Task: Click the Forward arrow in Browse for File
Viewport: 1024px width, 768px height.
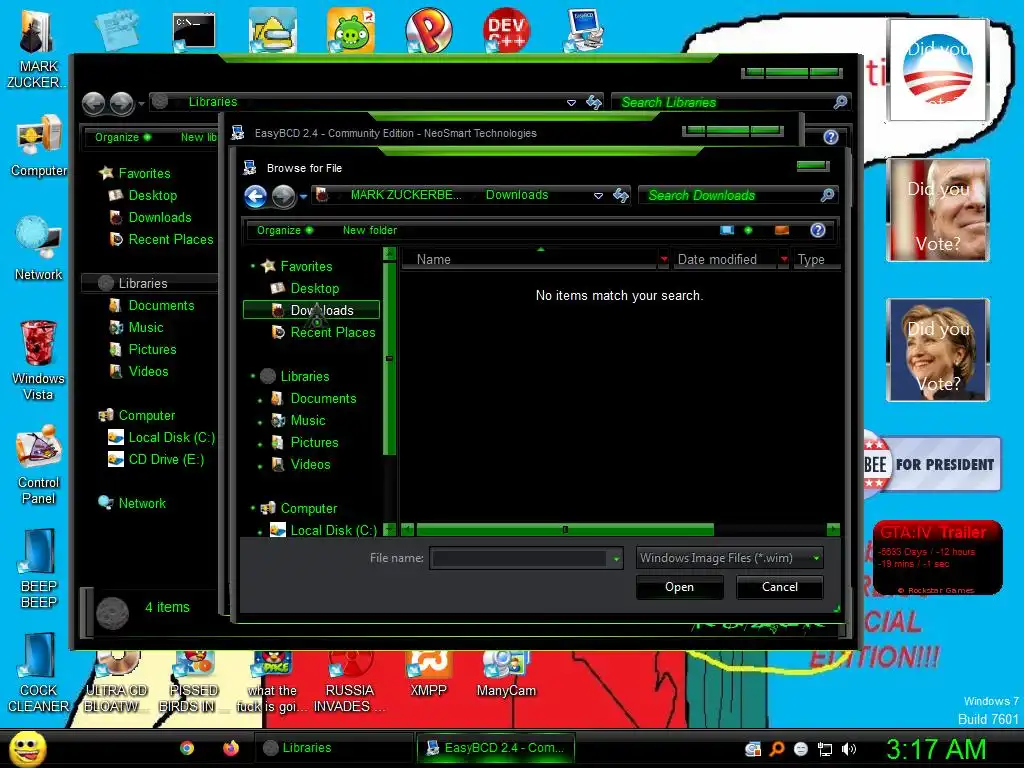Action: pyautogui.click(x=283, y=196)
